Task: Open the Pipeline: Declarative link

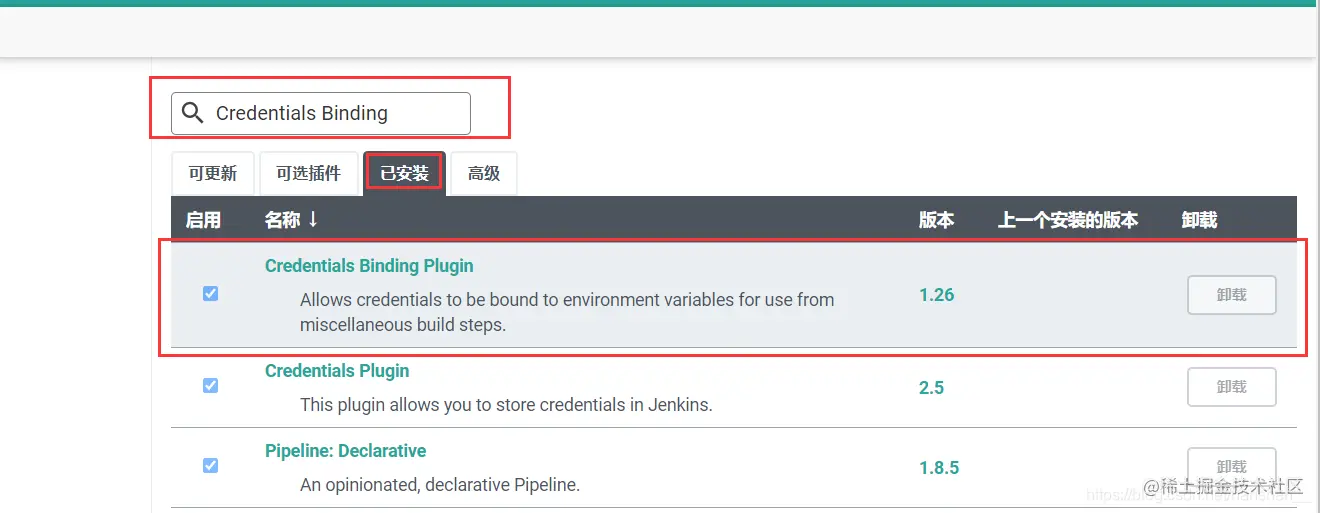Action: tap(345, 451)
